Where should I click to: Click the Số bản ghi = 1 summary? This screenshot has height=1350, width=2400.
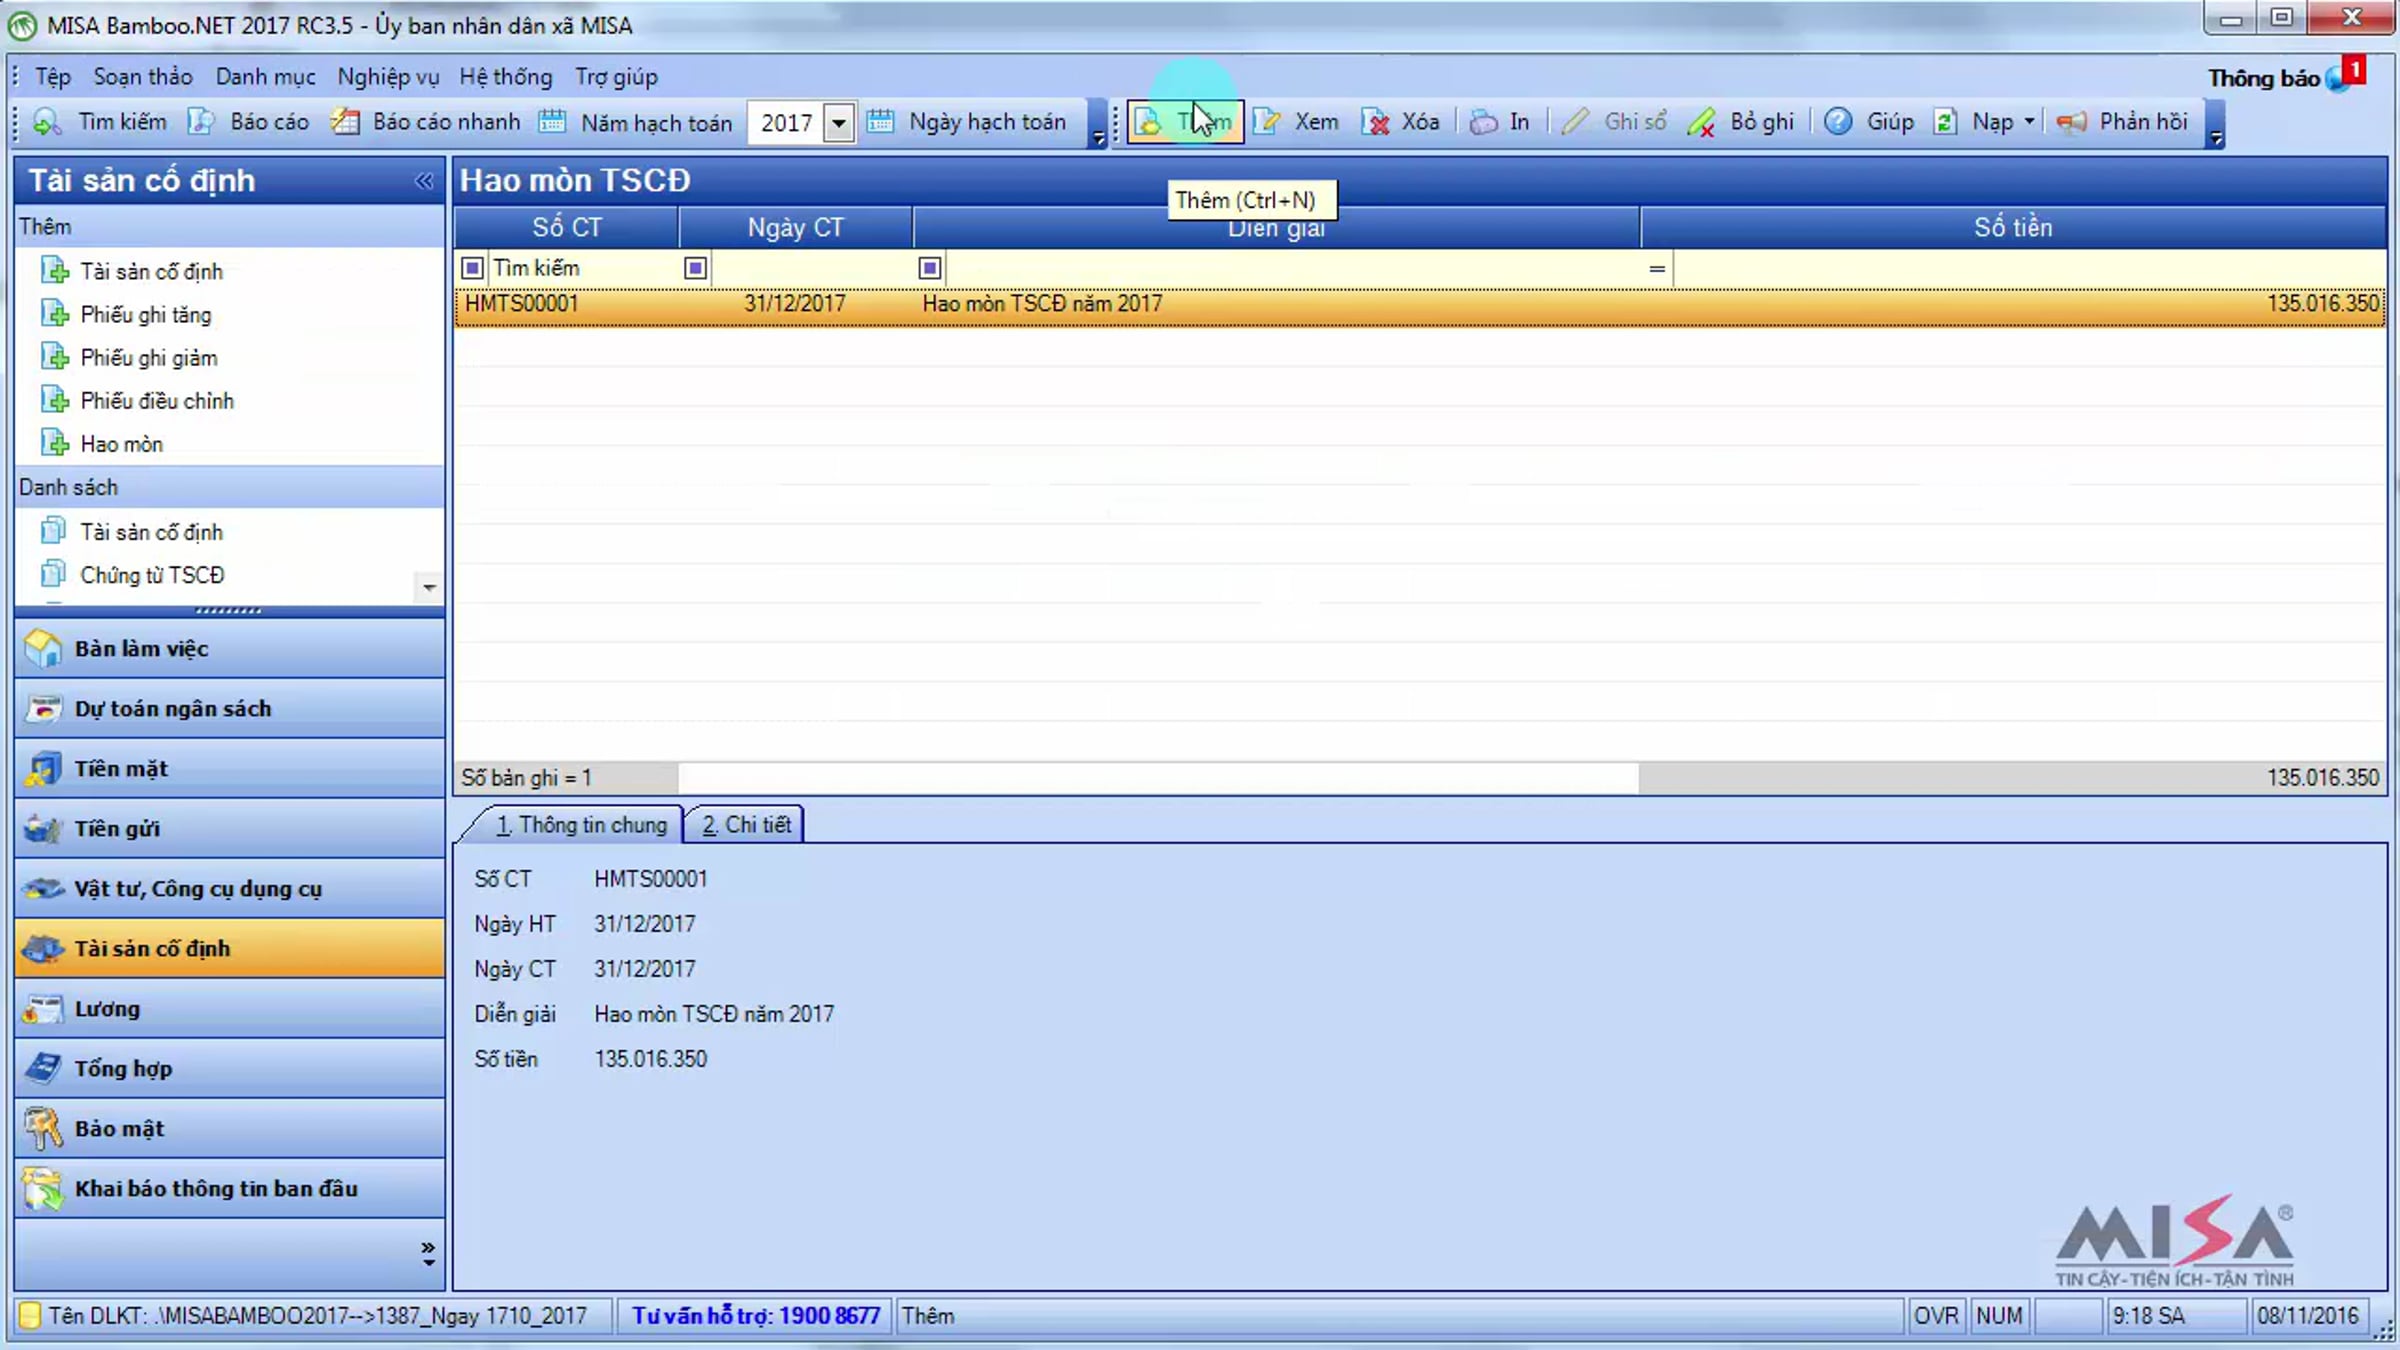(x=526, y=778)
